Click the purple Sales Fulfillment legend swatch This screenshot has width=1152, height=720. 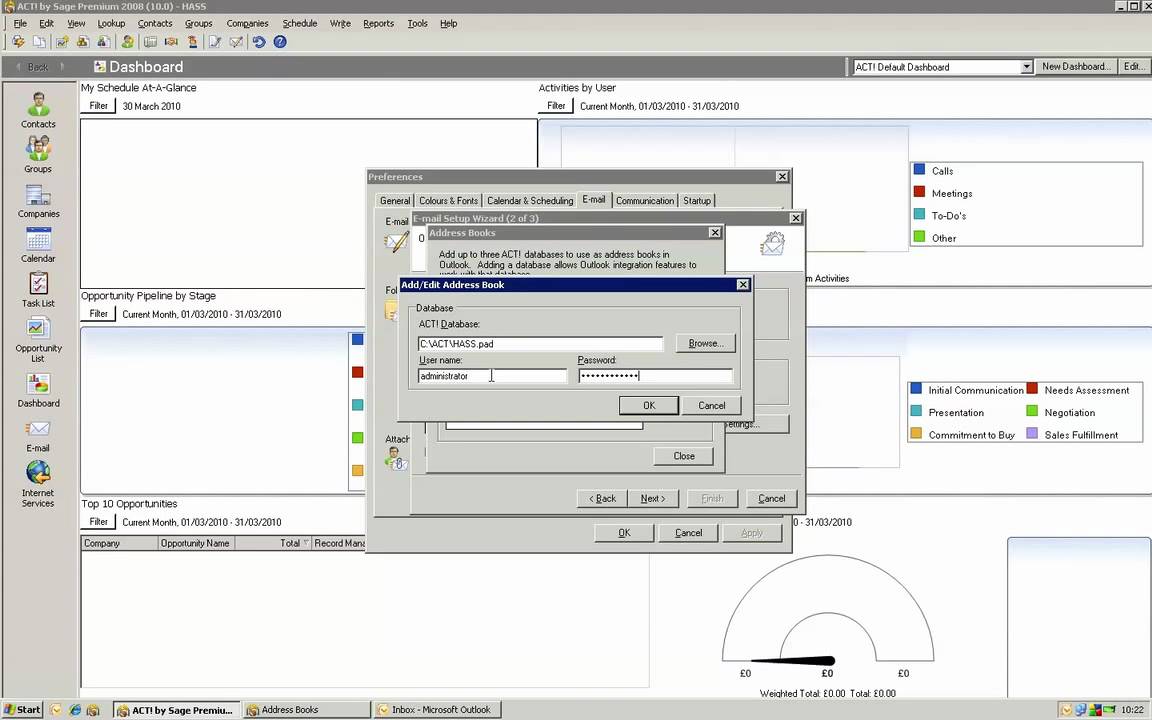point(1032,433)
